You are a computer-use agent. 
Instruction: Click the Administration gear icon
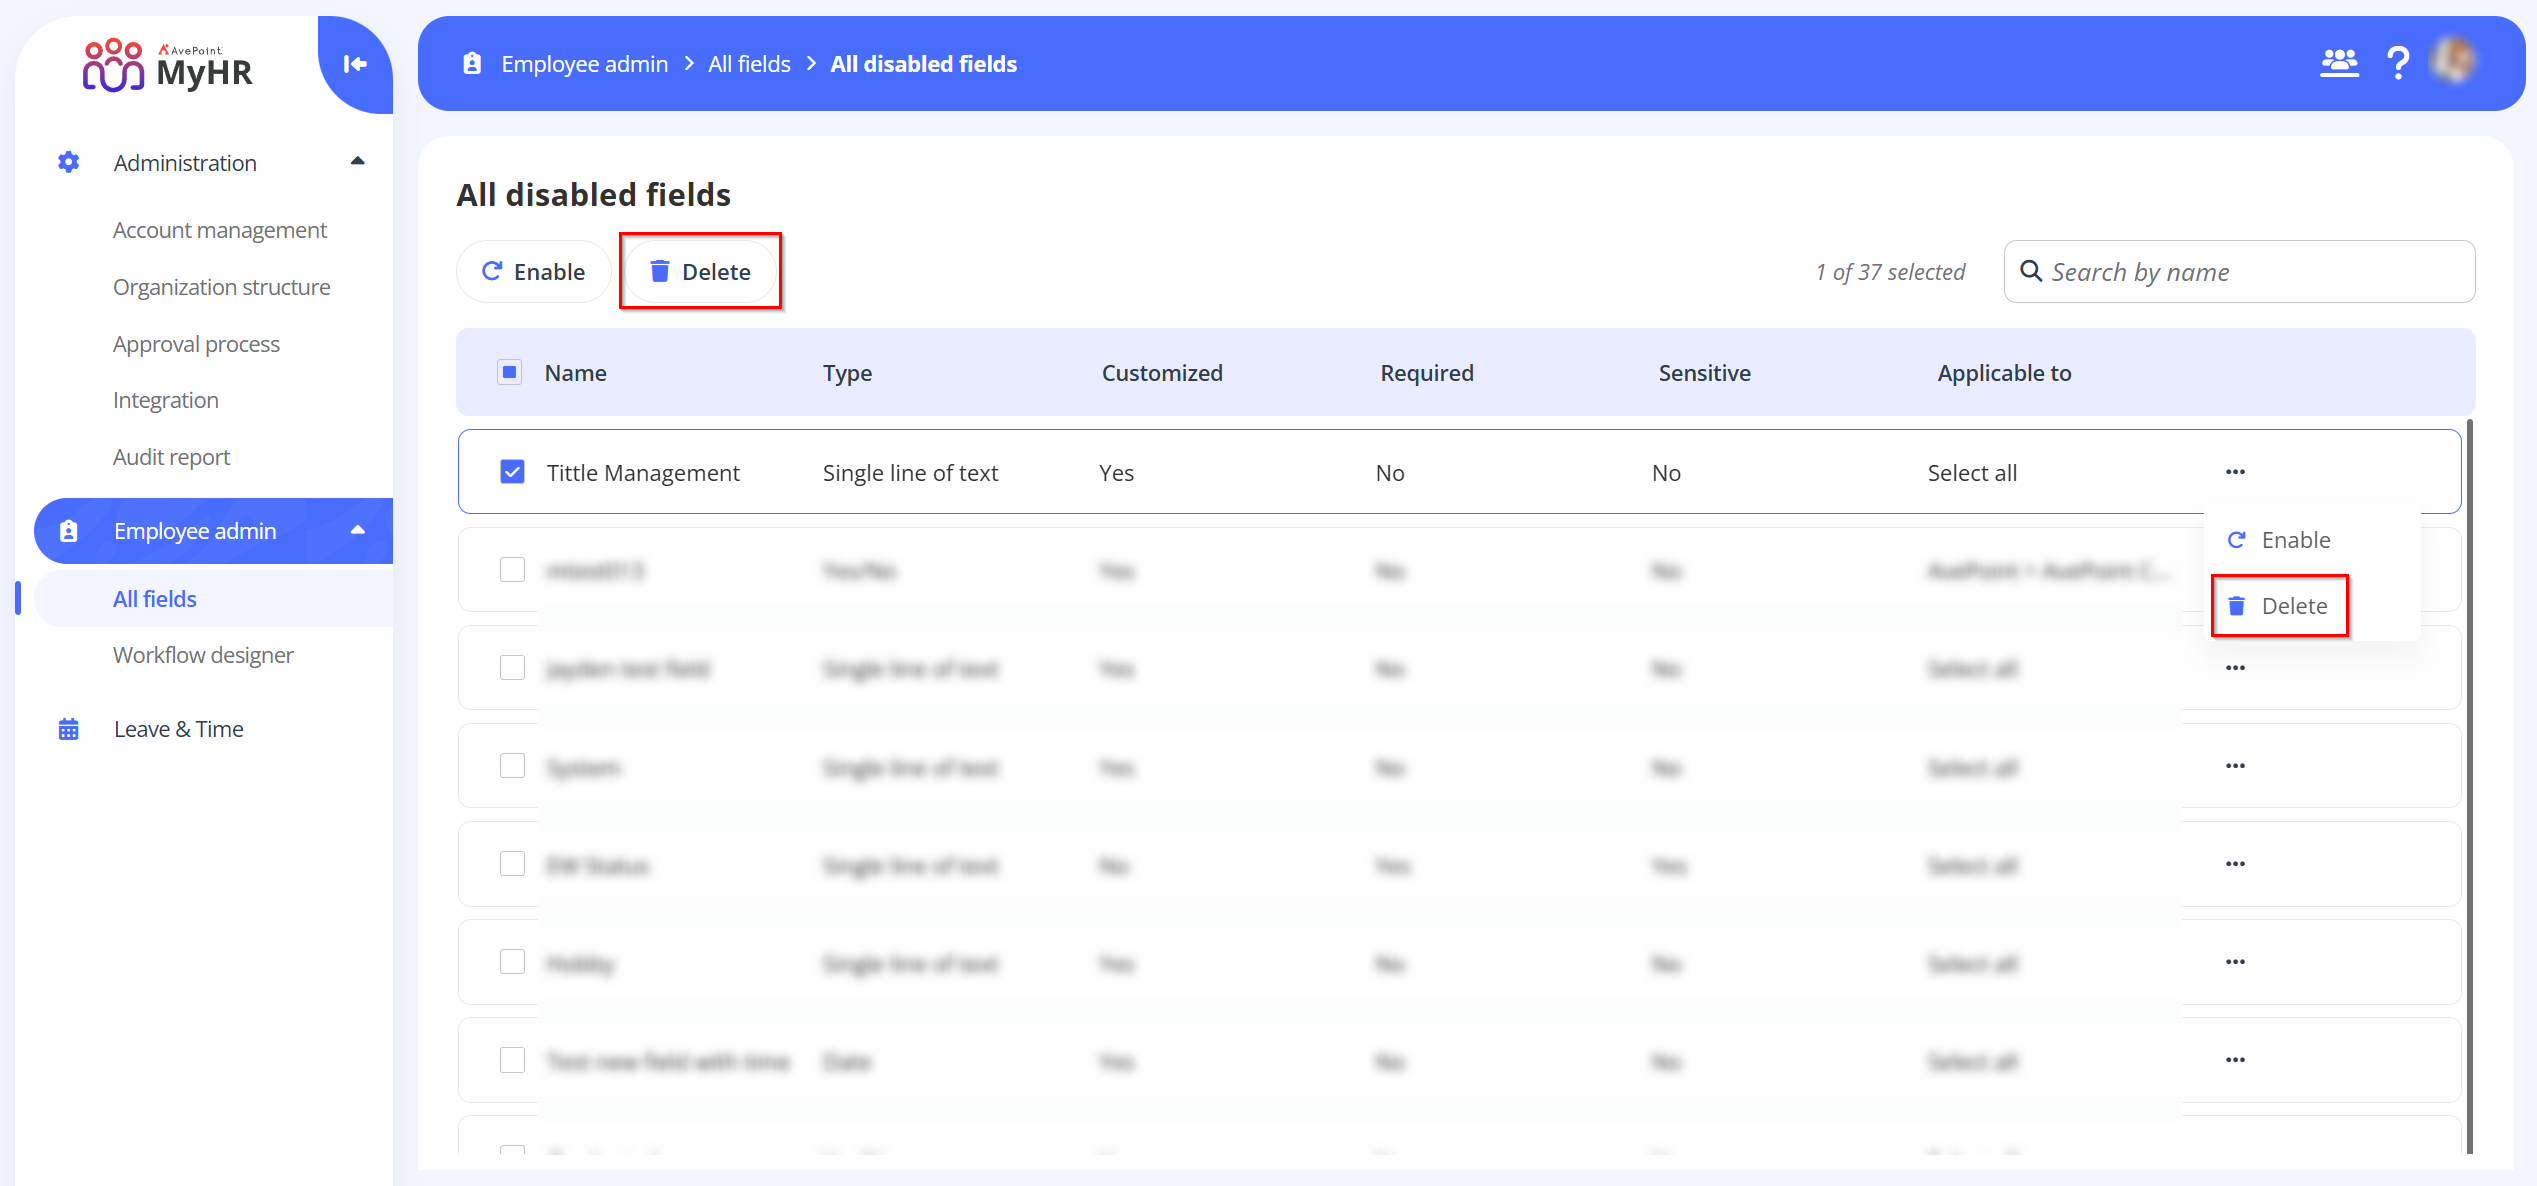(68, 162)
